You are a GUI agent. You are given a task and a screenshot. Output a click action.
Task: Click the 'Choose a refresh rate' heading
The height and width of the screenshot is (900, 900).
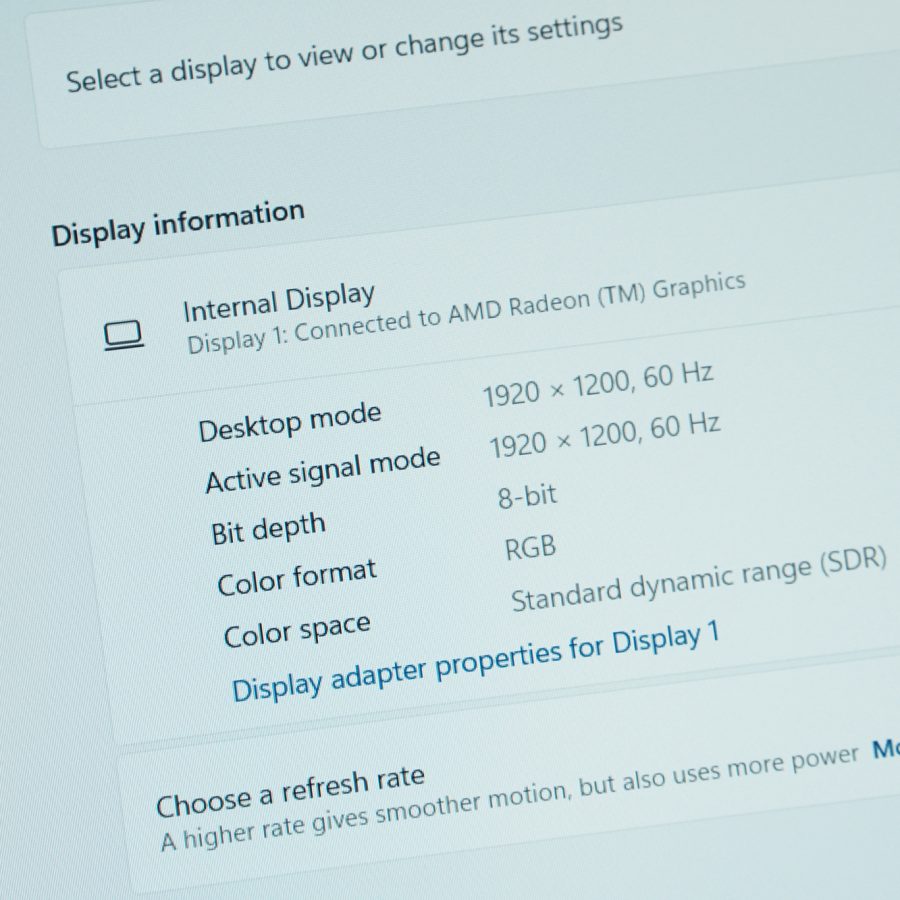(290, 792)
